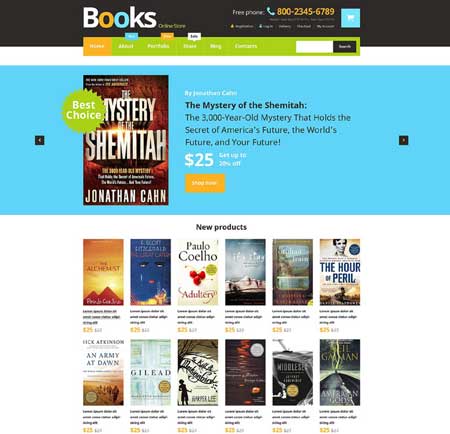Image resolution: width=450 pixels, height=434 pixels.
Task: Focus the search text field
Action: click(314, 47)
